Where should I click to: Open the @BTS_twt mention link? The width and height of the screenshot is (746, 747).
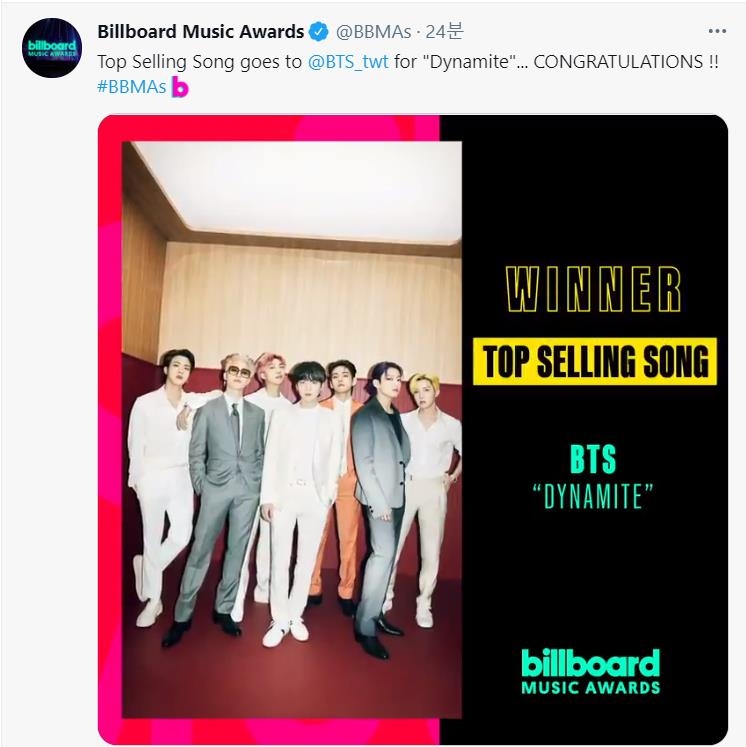349,61
